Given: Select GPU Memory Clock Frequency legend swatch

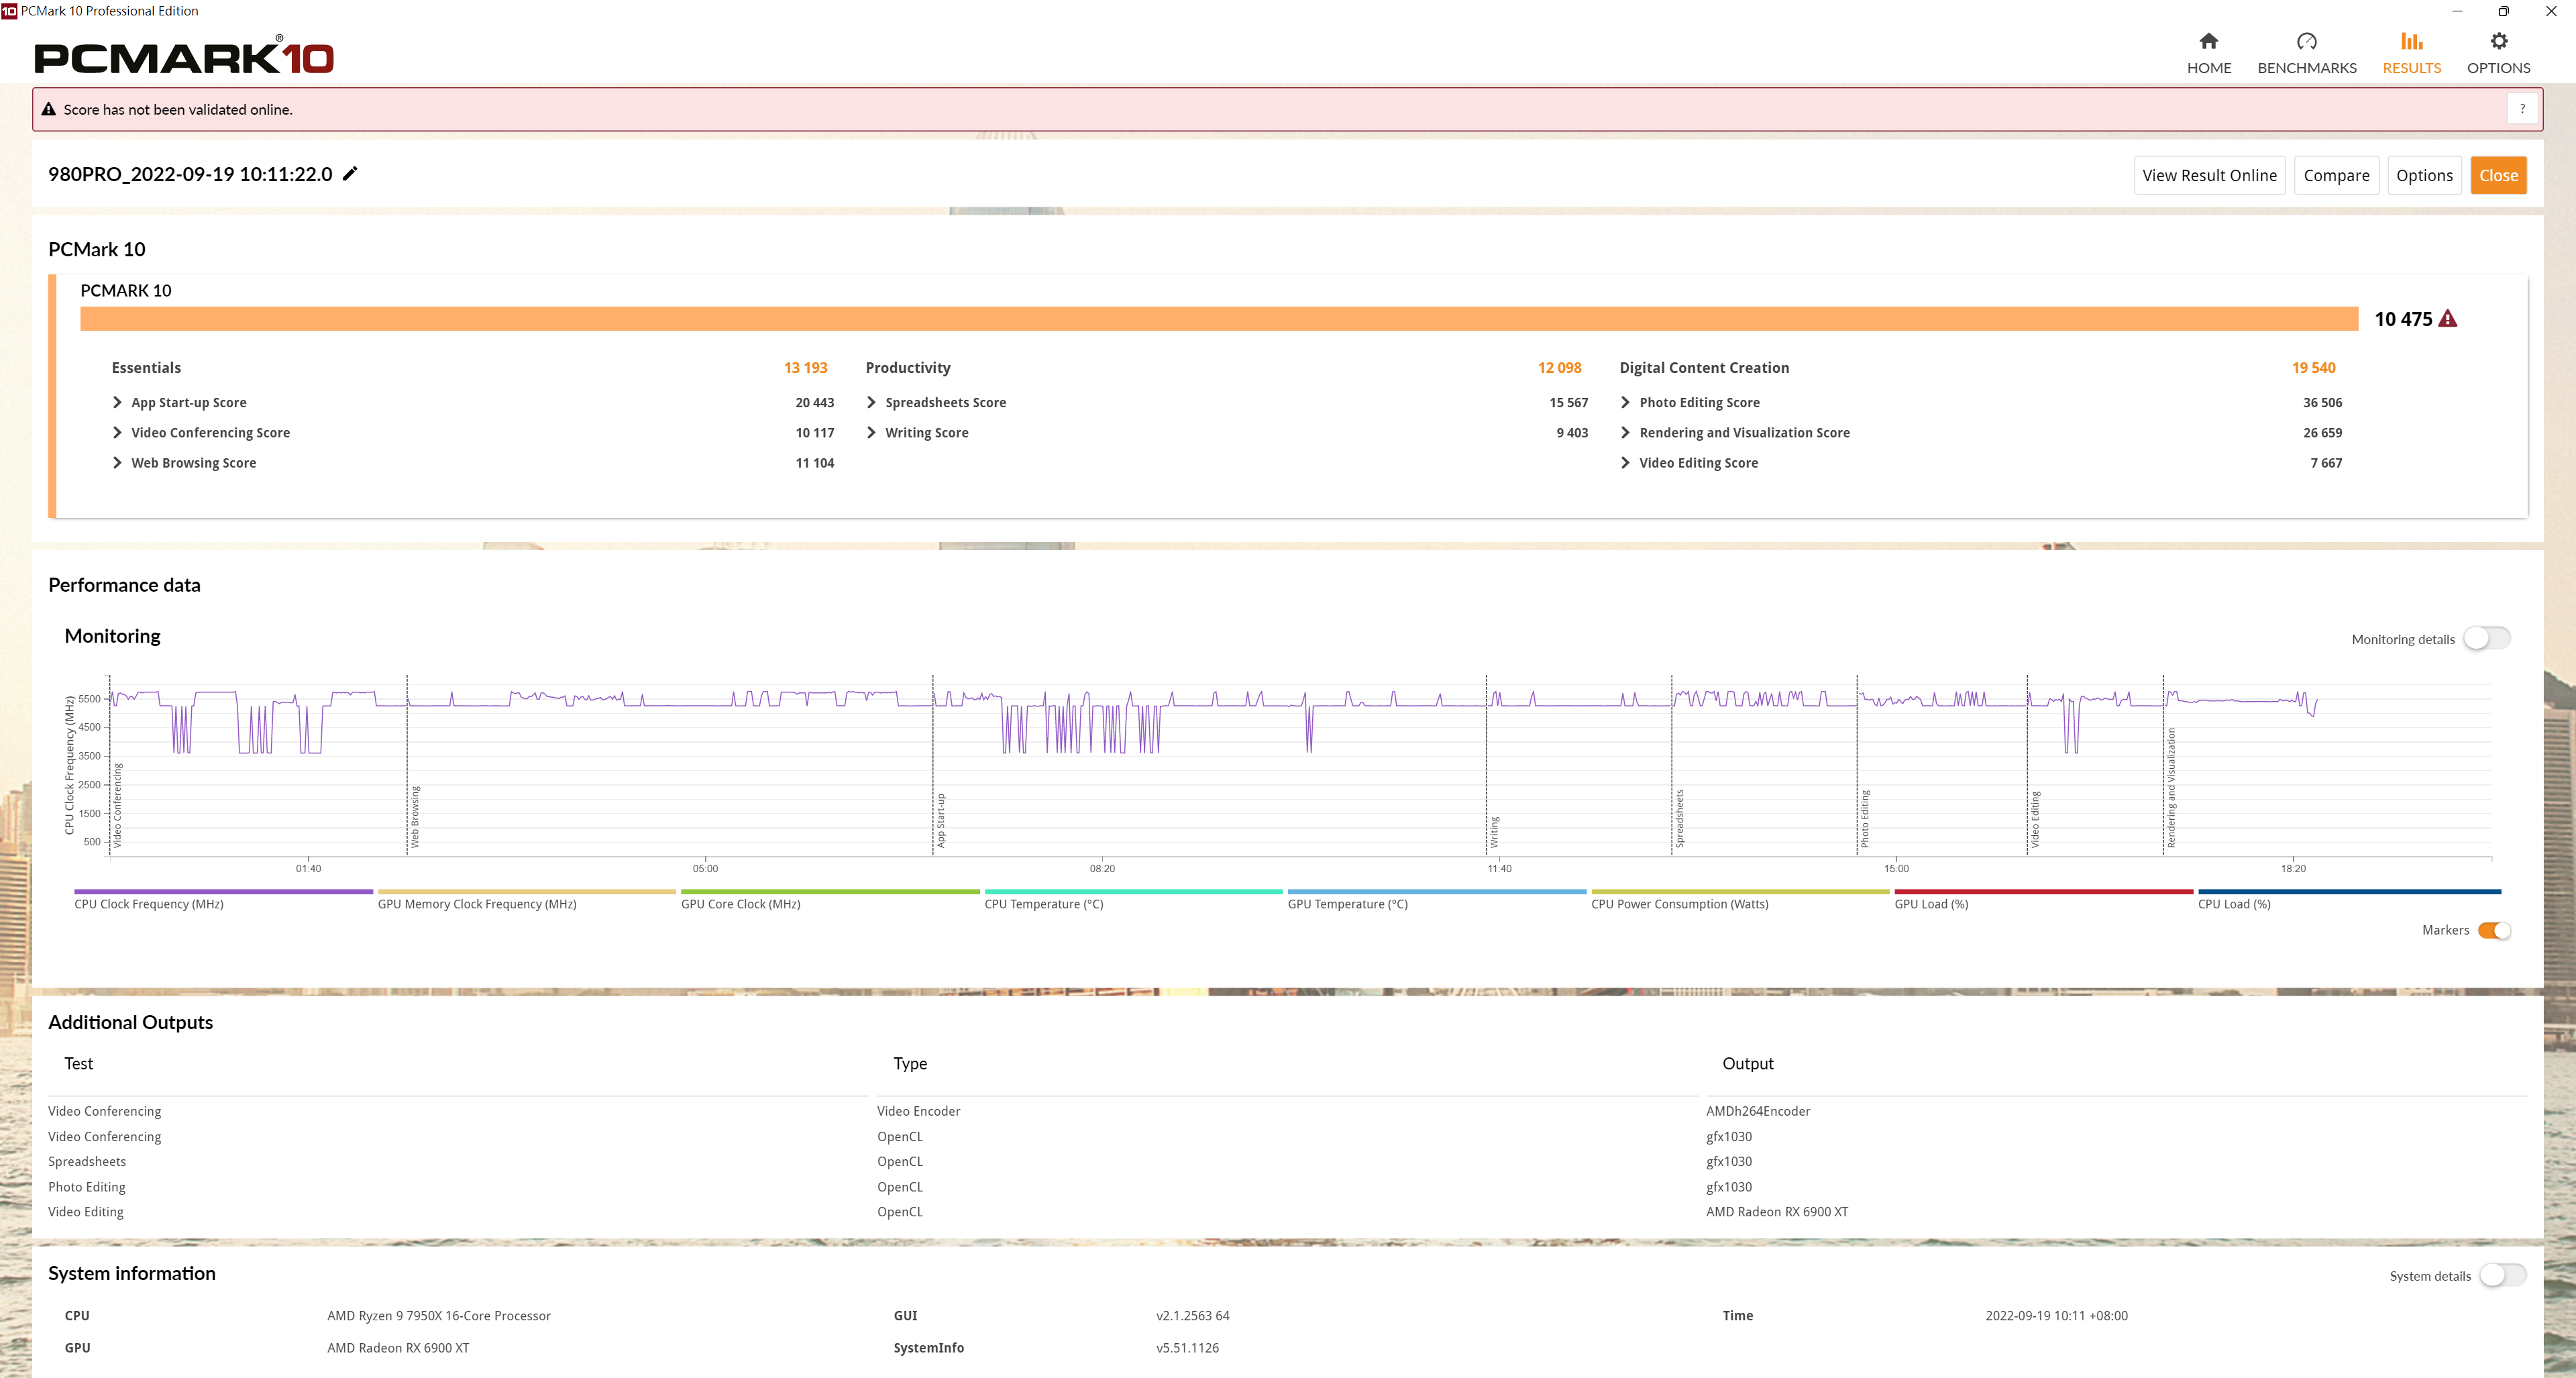Looking at the screenshot, I should click(526, 891).
